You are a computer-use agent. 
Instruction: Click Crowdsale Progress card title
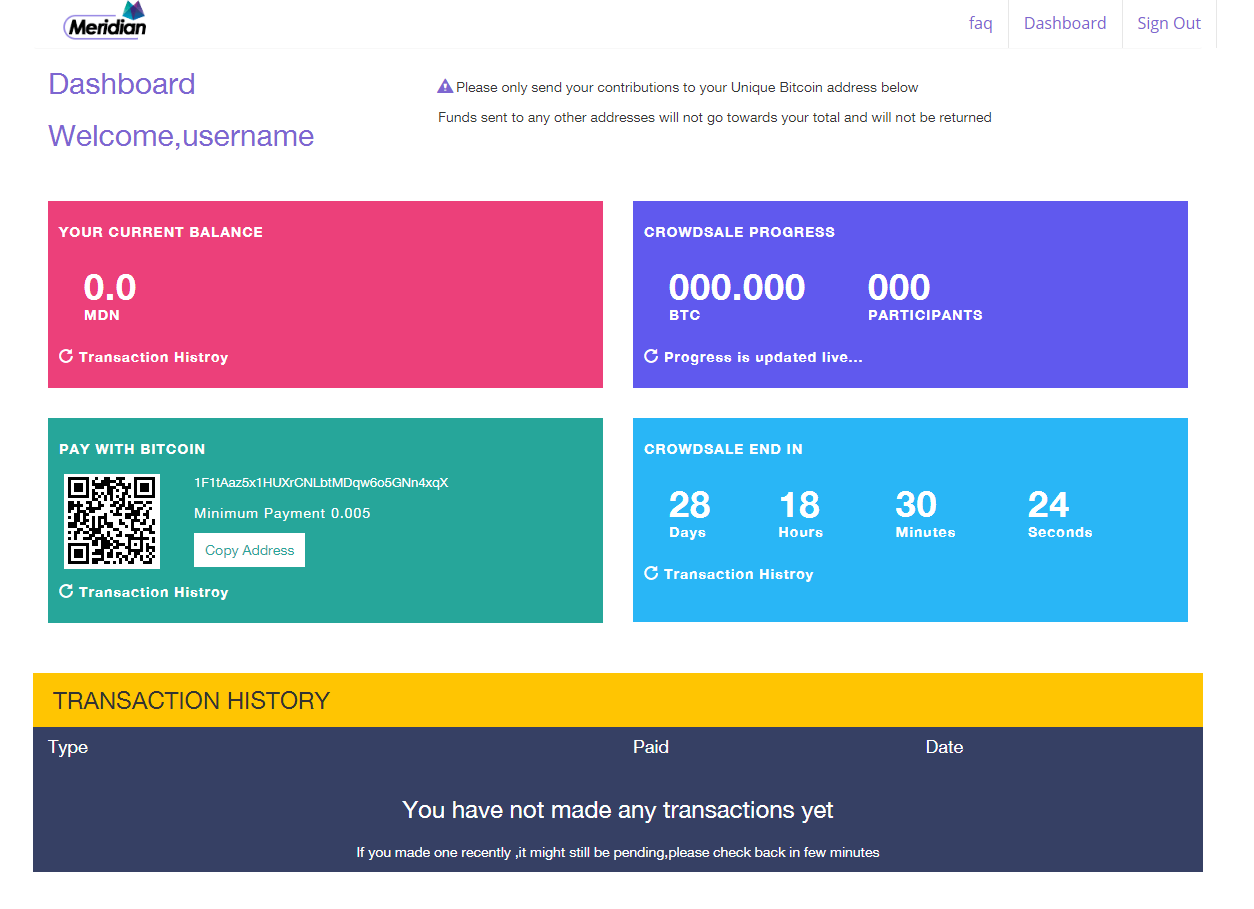click(x=739, y=232)
